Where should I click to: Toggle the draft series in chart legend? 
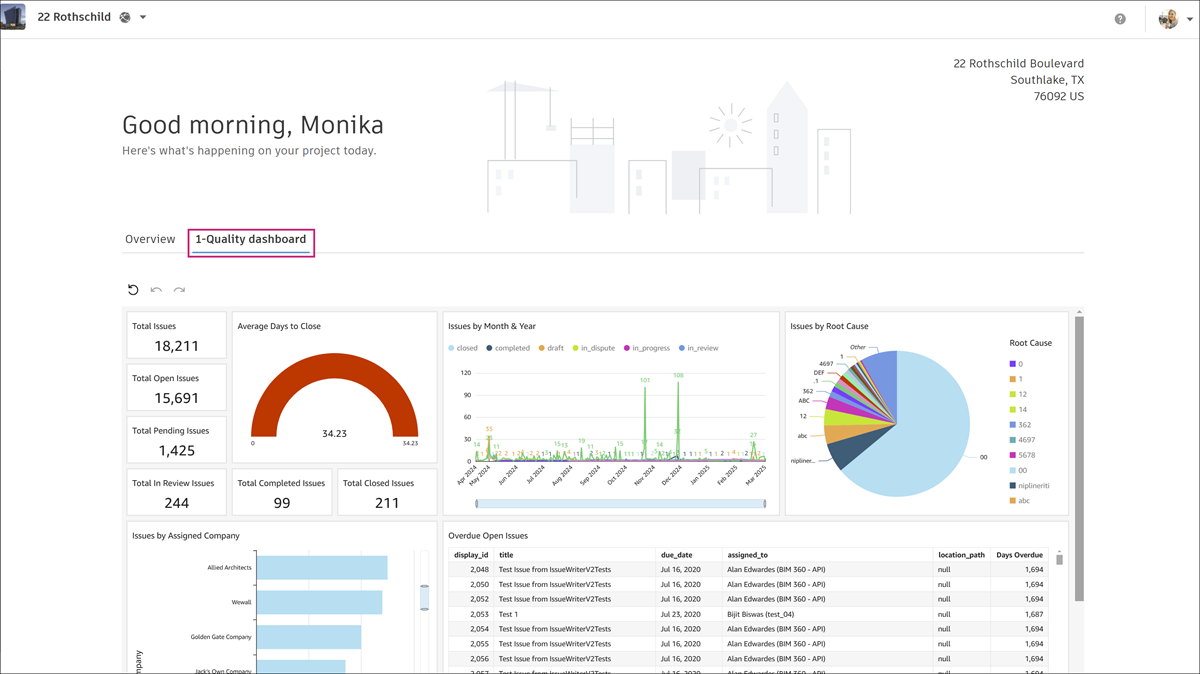[x=551, y=348]
